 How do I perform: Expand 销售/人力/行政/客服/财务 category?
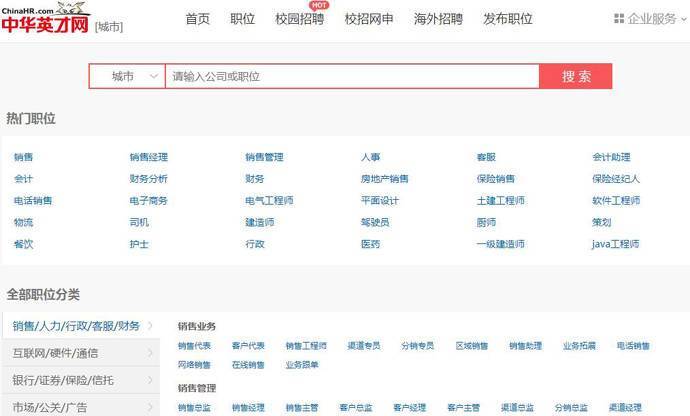[x=81, y=326]
